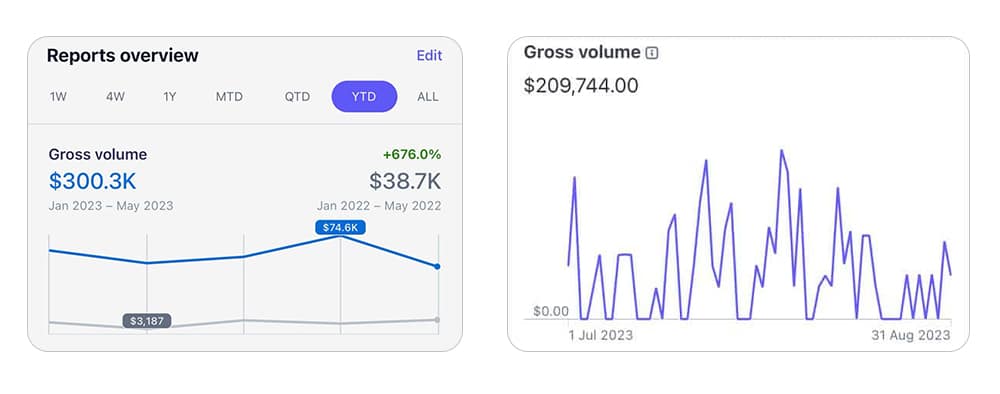Click the $209,744.00 gross volume total
This screenshot has height=394, width=1000.
tap(581, 85)
